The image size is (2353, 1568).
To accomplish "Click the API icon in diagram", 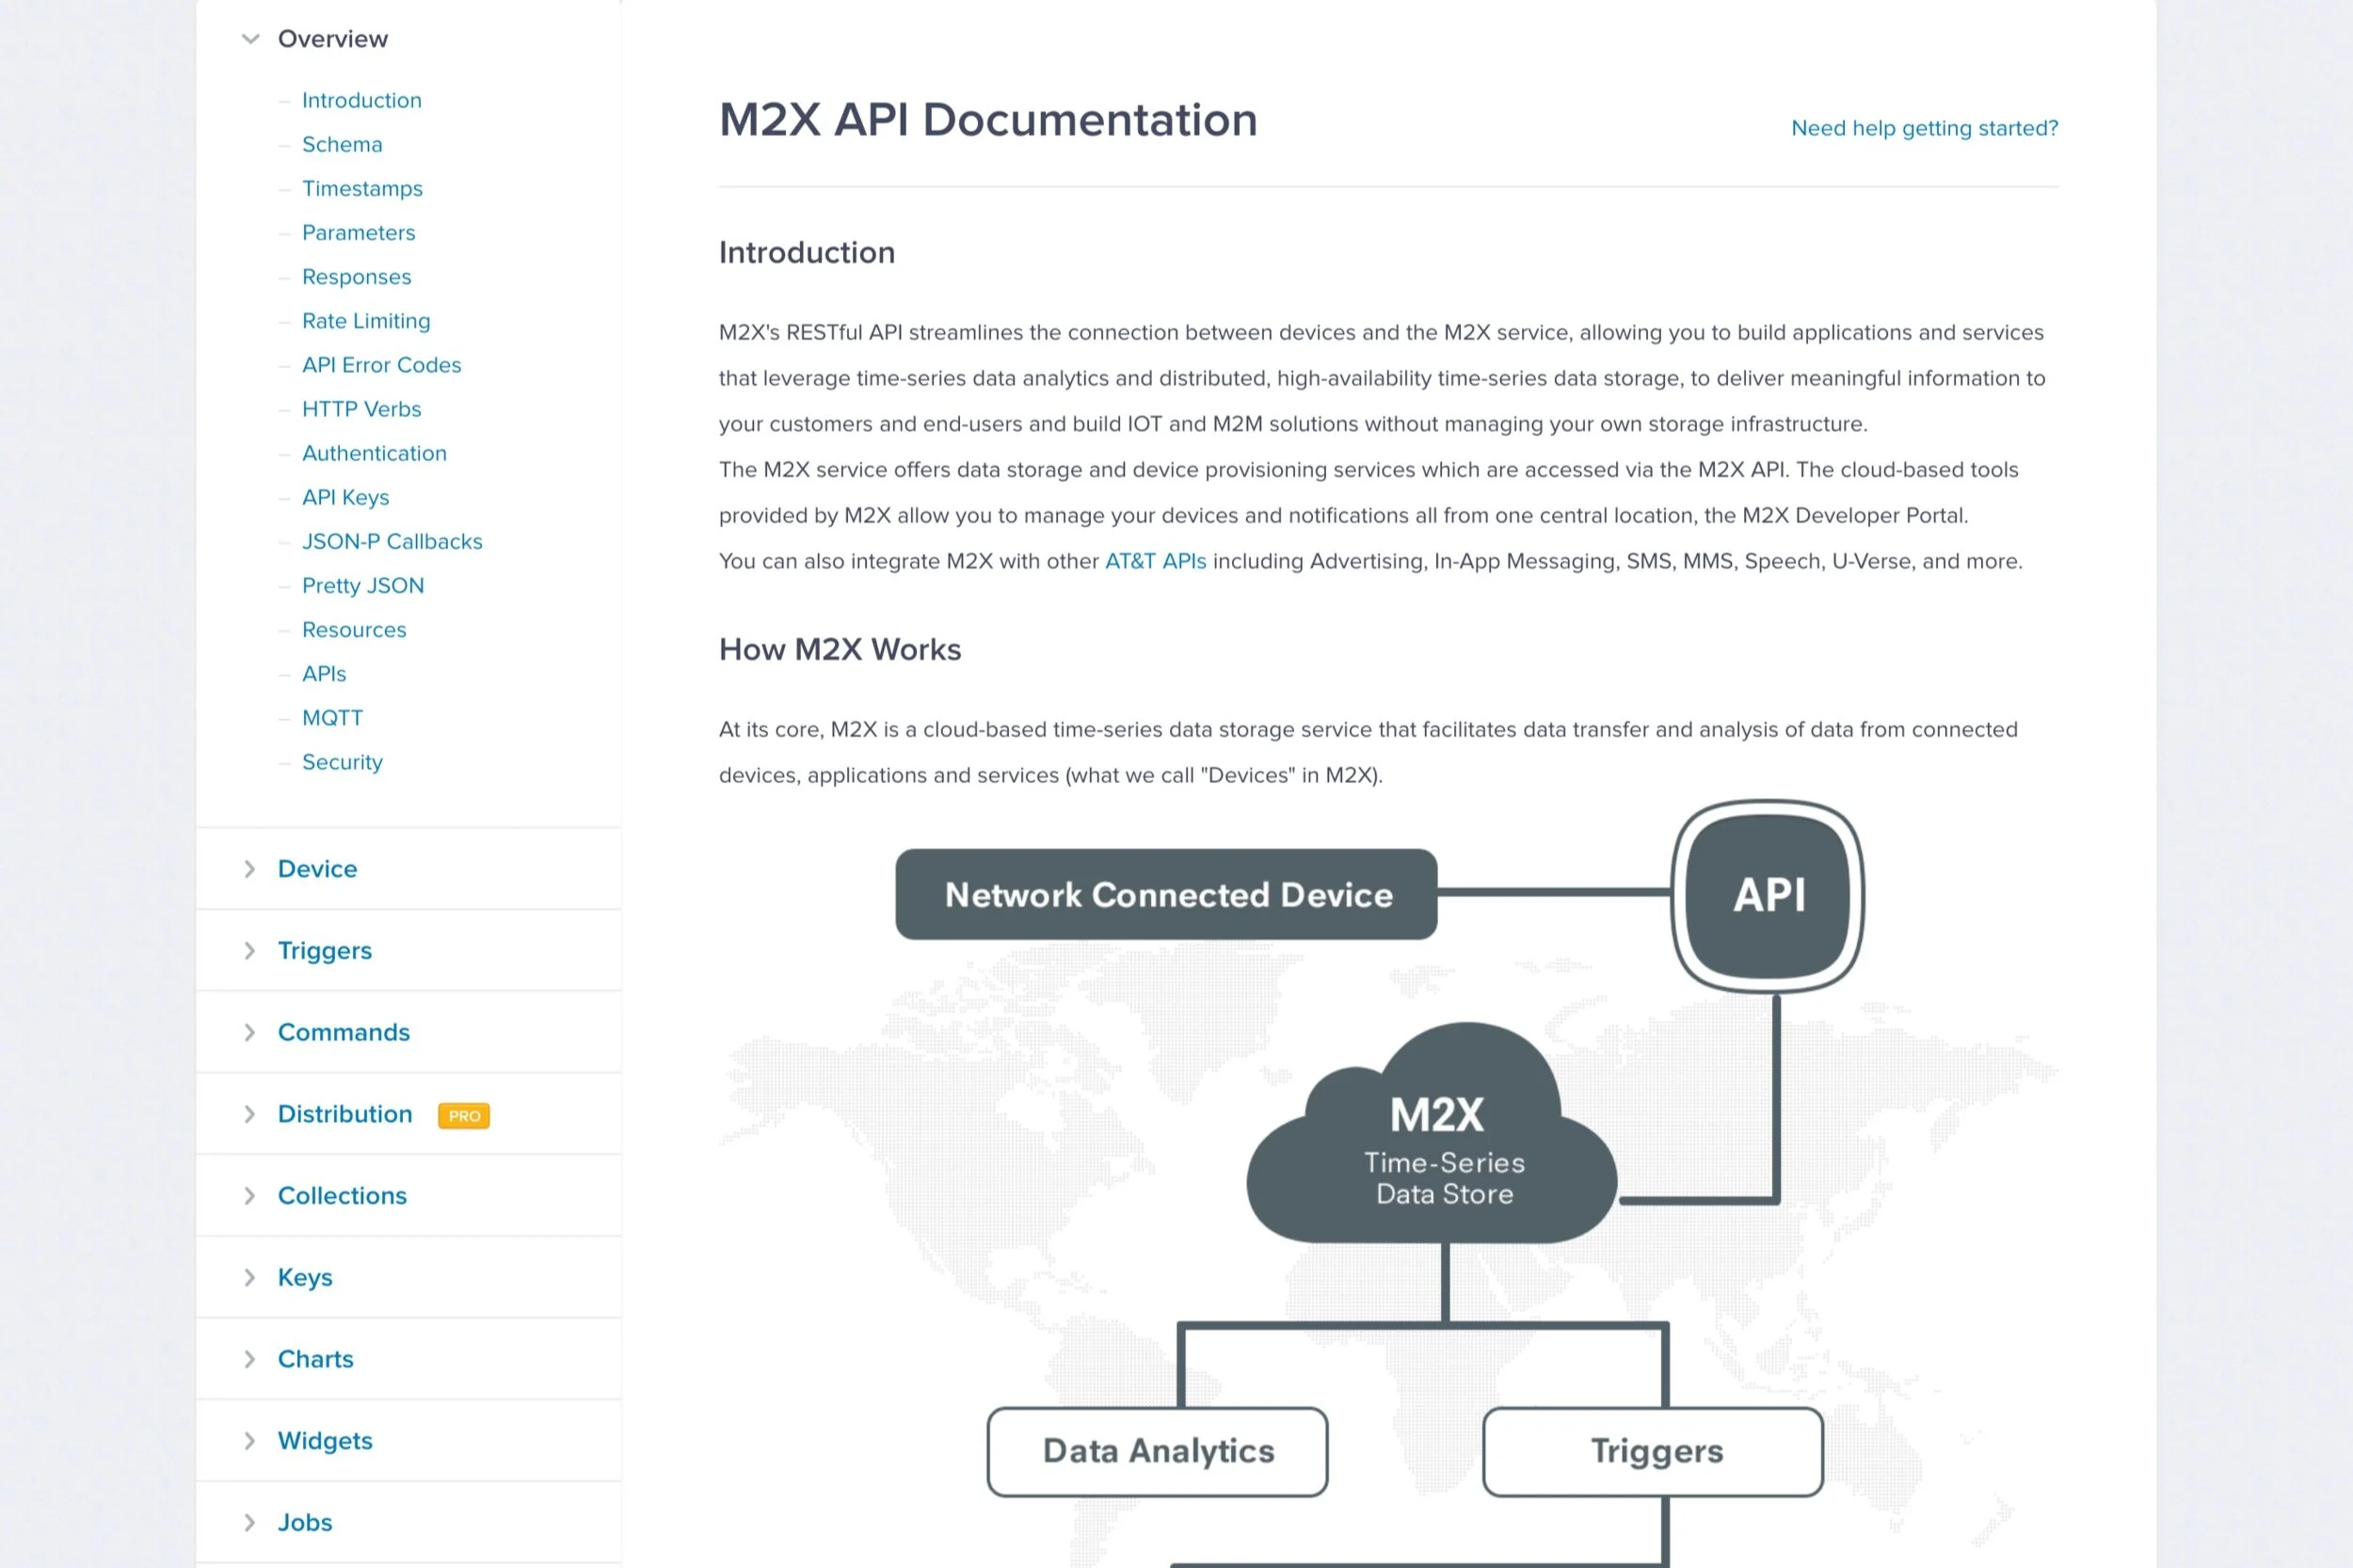I will pyautogui.click(x=1768, y=895).
